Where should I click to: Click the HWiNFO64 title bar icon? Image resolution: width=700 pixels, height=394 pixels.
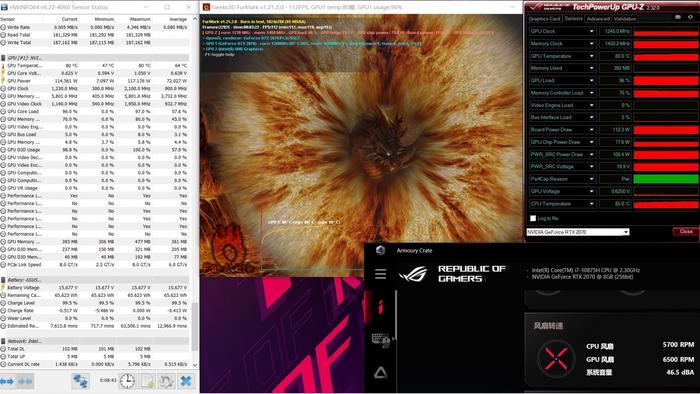click(4, 7)
